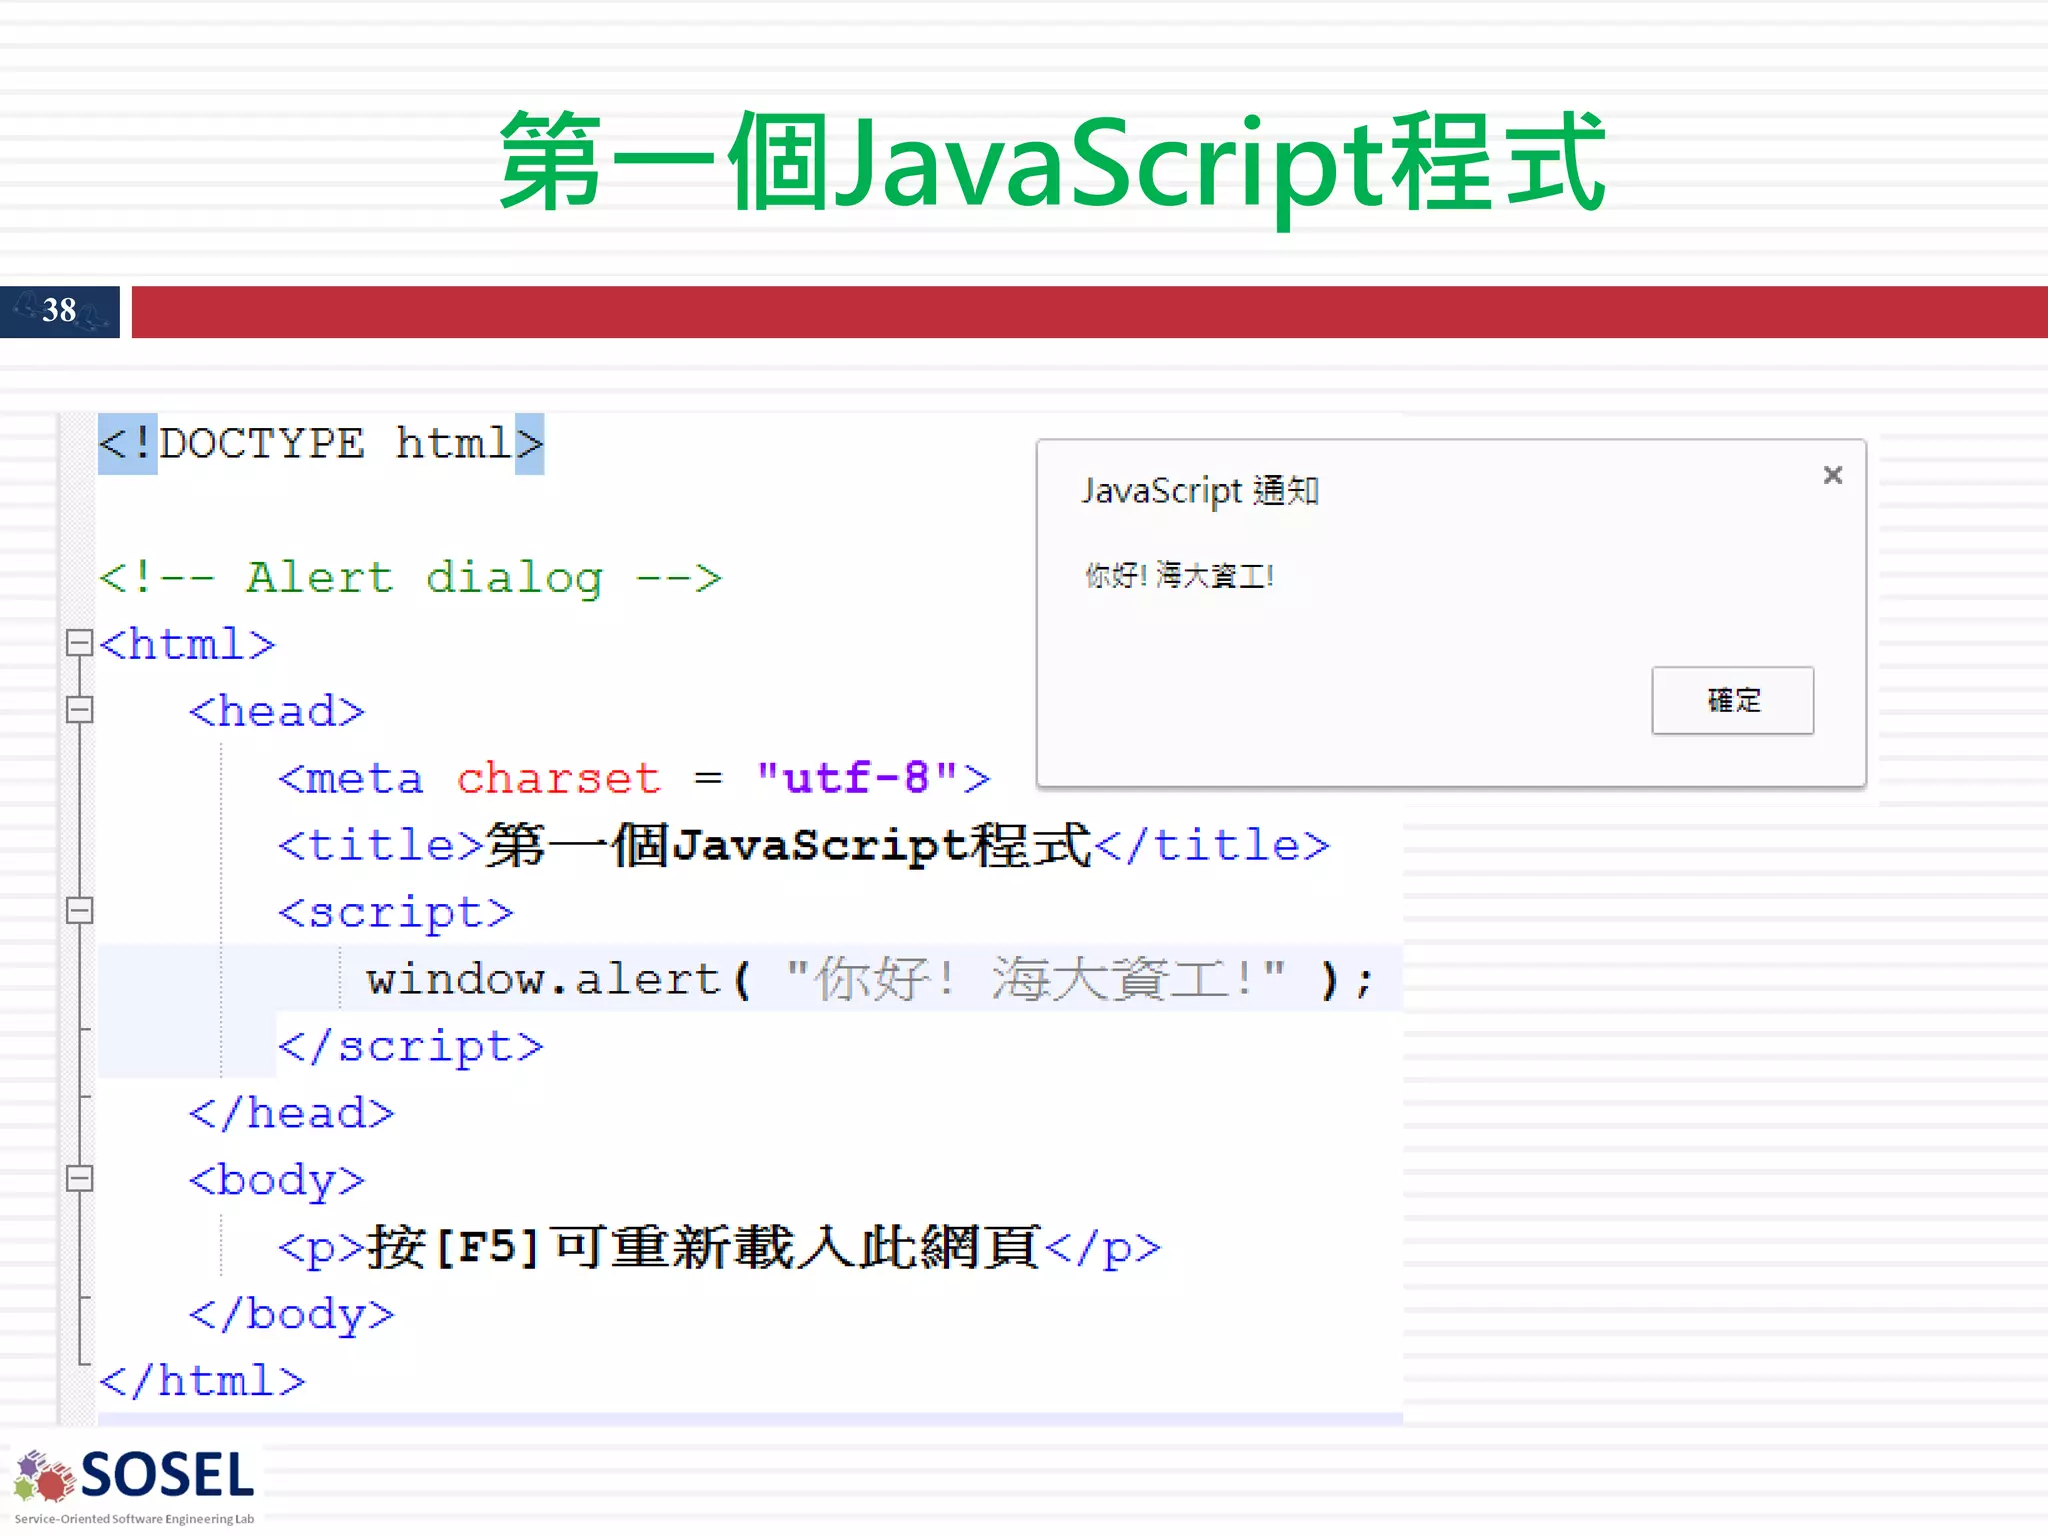Click the JavaScript 通知 dialog title

click(1200, 491)
